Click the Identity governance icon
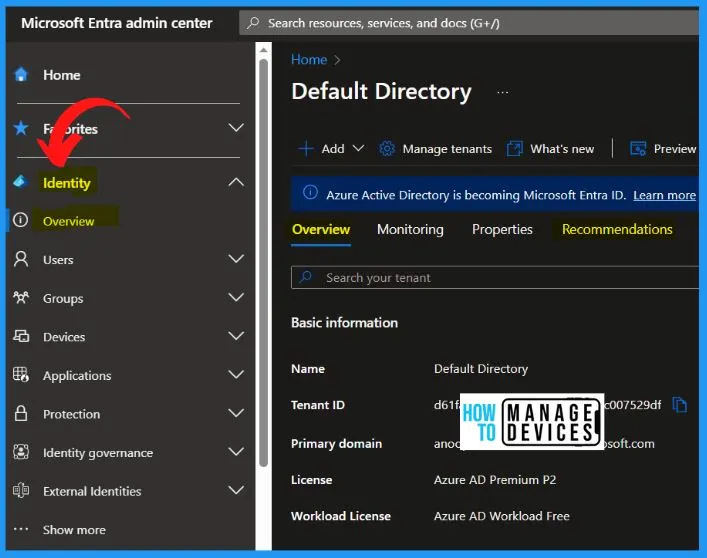The height and width of the screenshot is (558, 707). pos(21,452)
